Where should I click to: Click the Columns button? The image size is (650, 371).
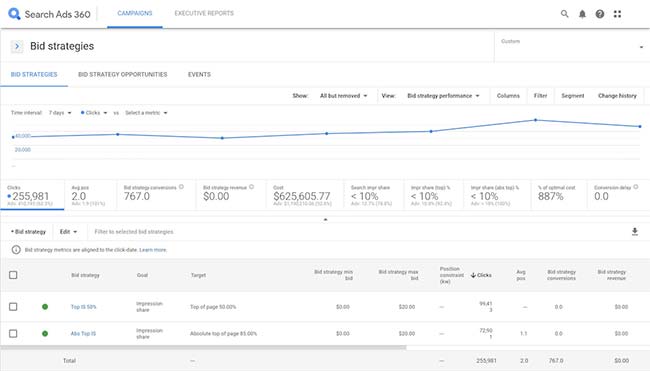508,96
